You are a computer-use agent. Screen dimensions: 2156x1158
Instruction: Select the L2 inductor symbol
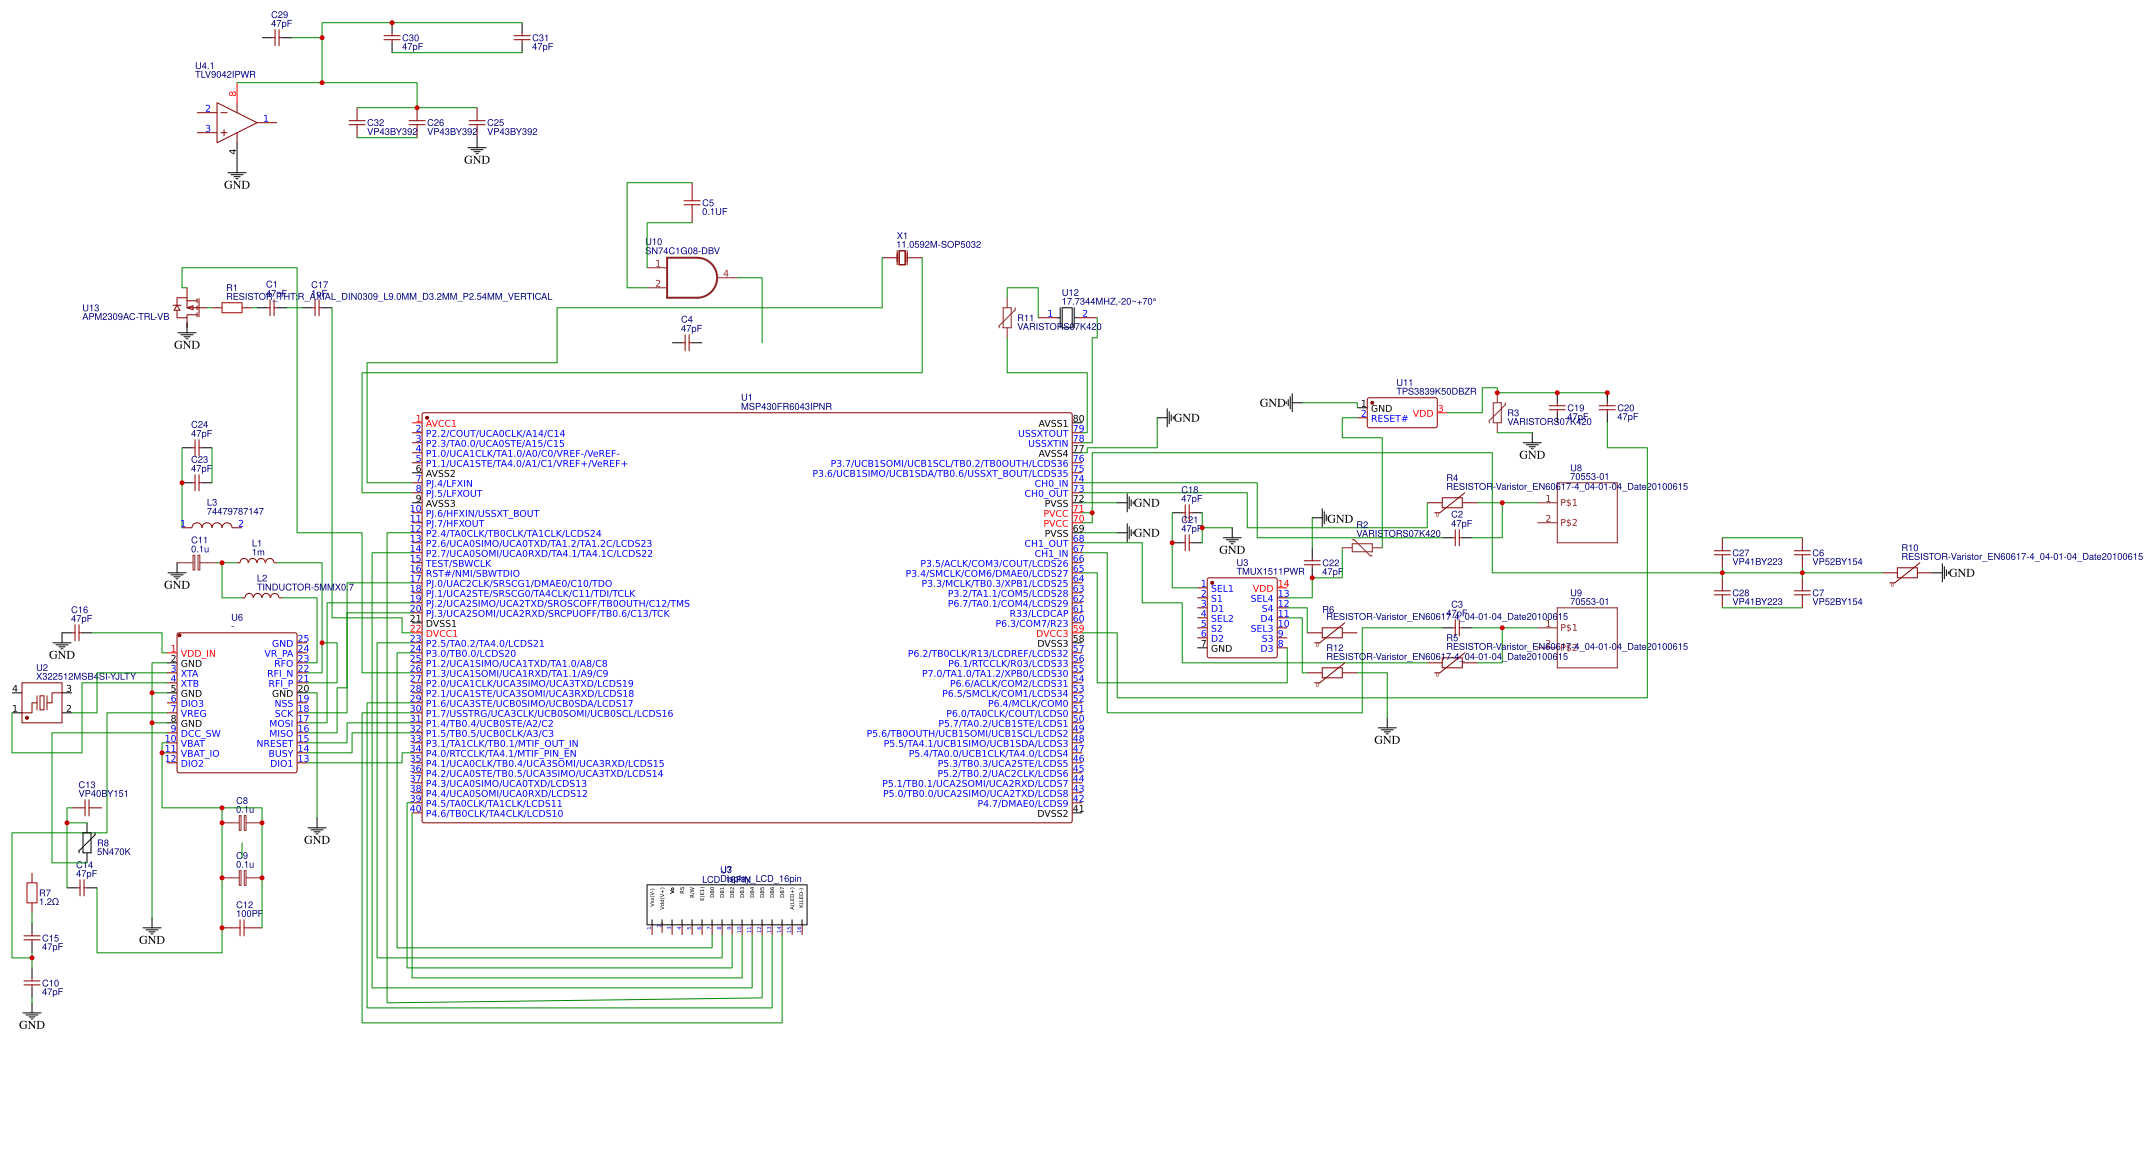point(262,595)
